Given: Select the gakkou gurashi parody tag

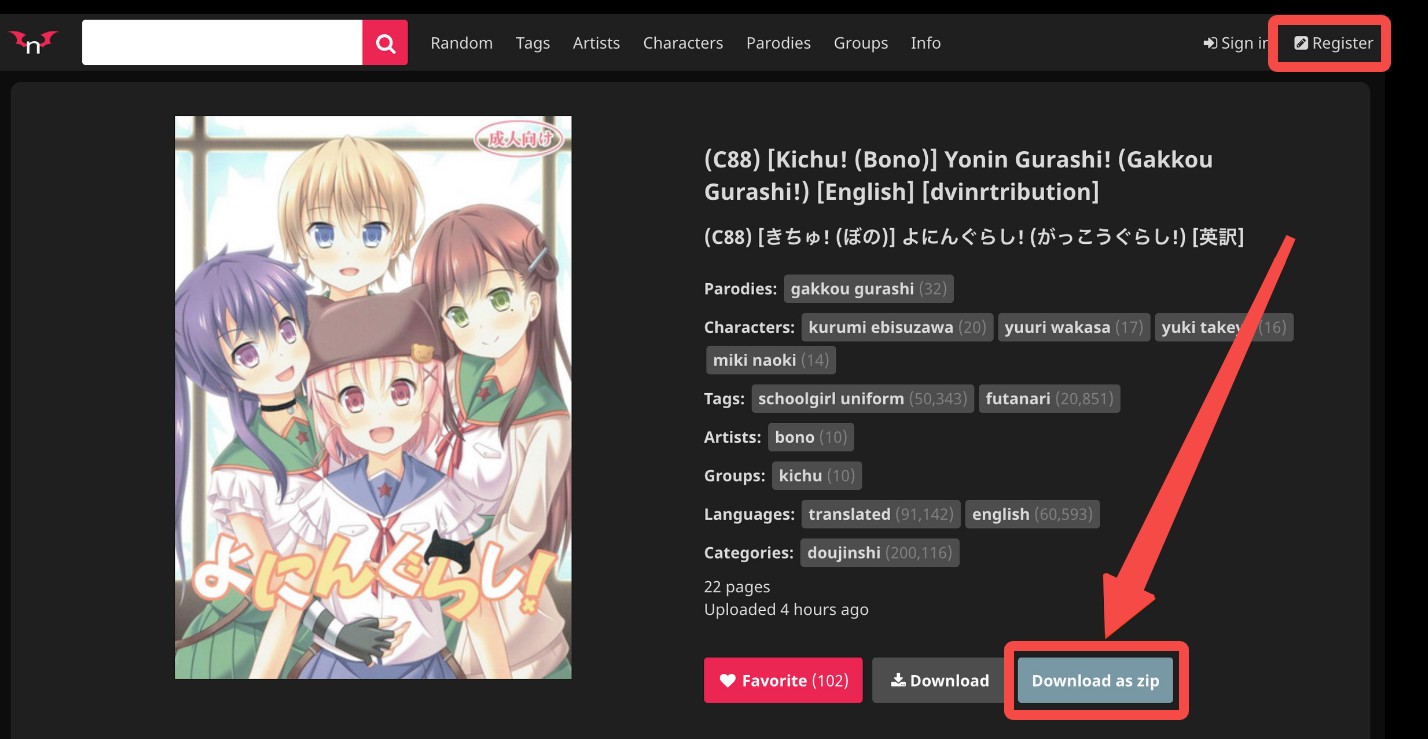Looking at the screenshot, I should [x=868, y=289].
